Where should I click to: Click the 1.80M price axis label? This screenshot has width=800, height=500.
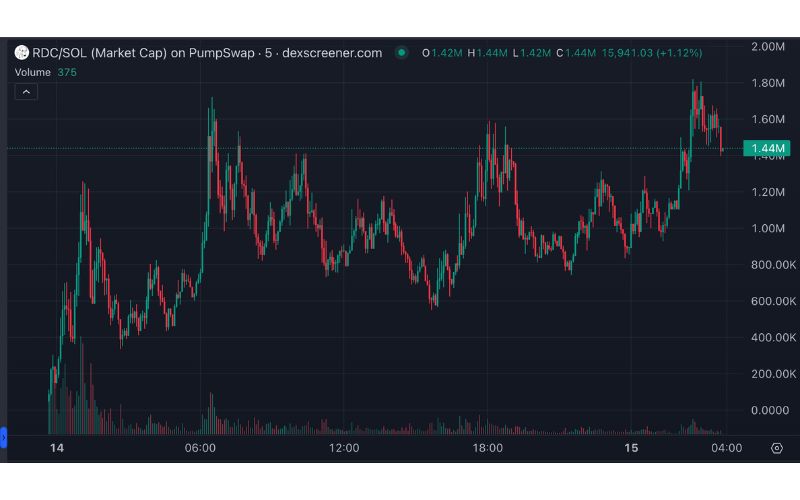pyautogui.click(x=768, y=83)
